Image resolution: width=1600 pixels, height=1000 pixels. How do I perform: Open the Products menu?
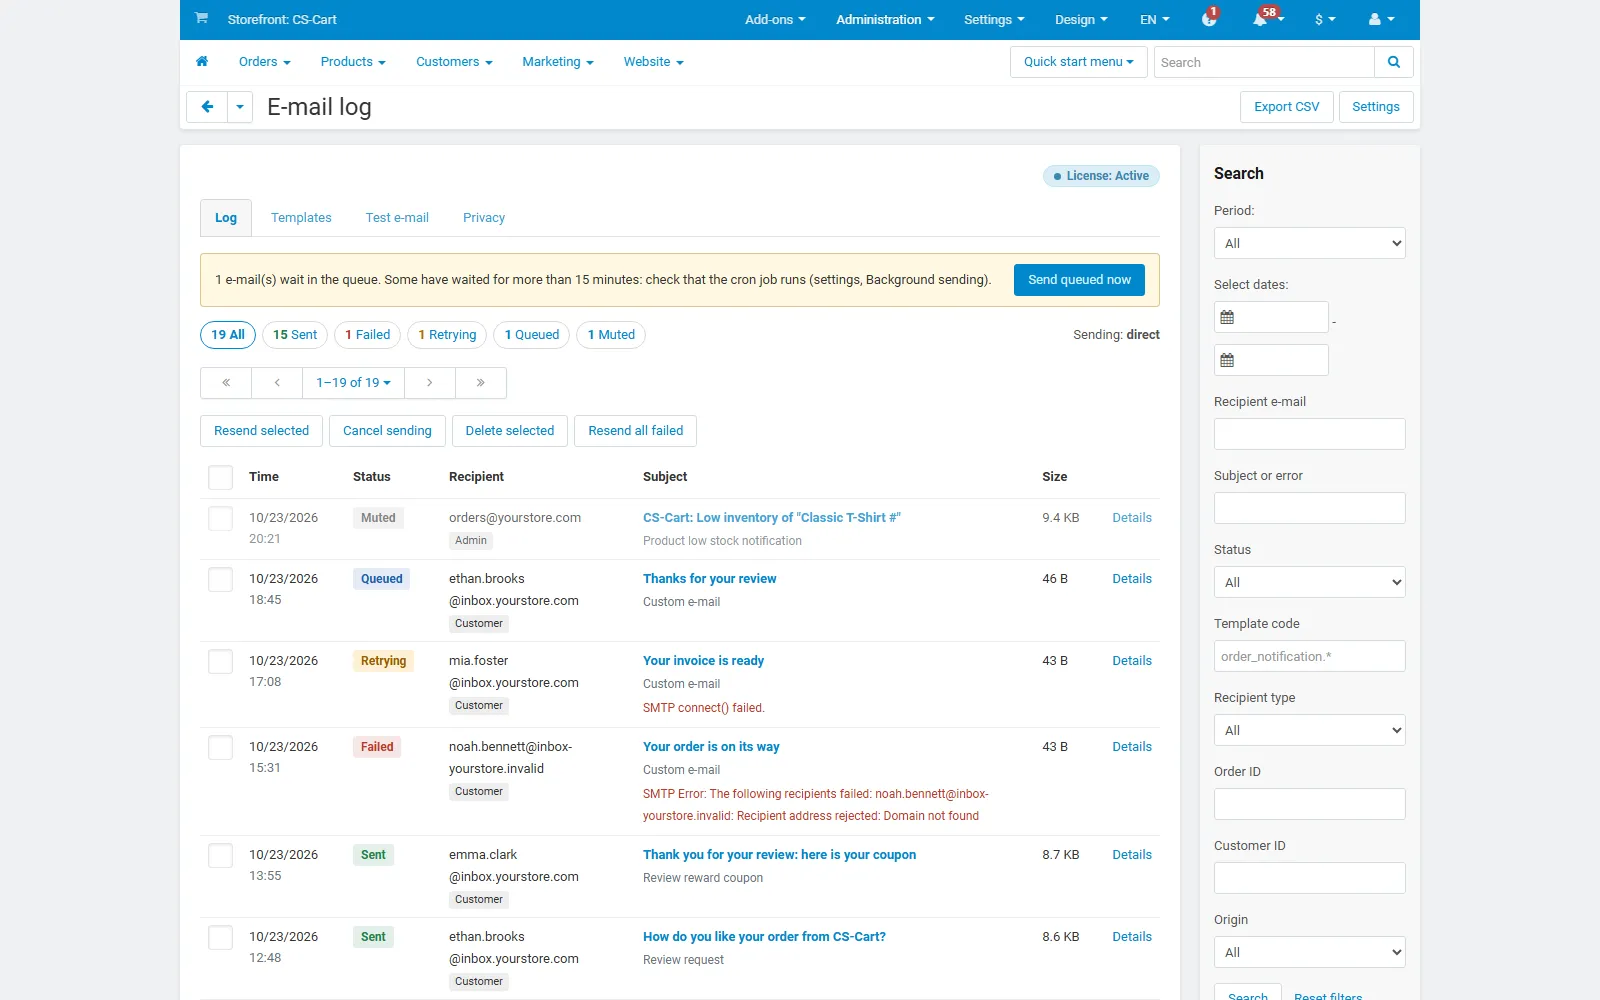point(353,62)
